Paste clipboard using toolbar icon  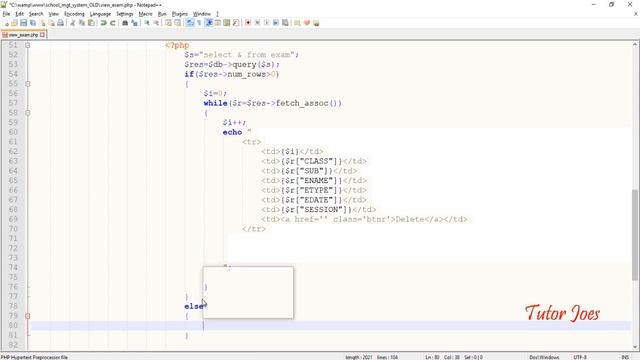pos(91,23)
